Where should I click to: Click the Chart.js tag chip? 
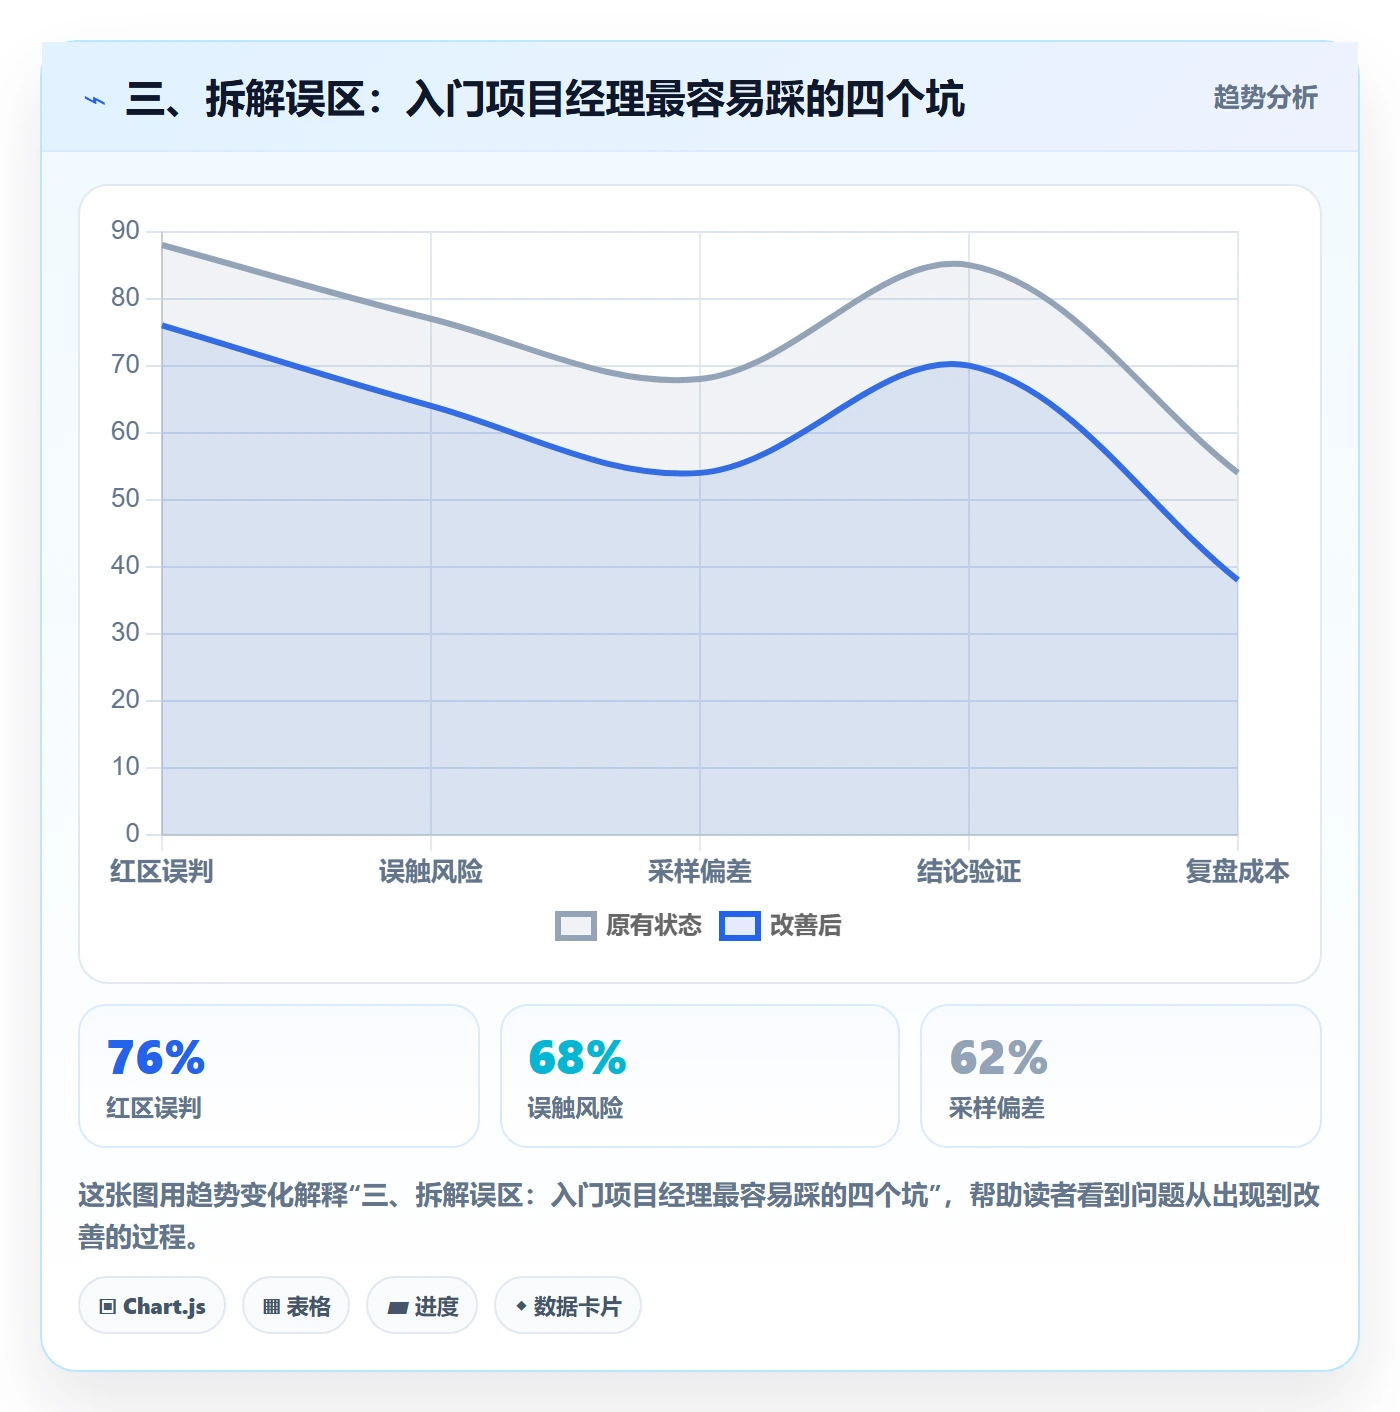152,1306
